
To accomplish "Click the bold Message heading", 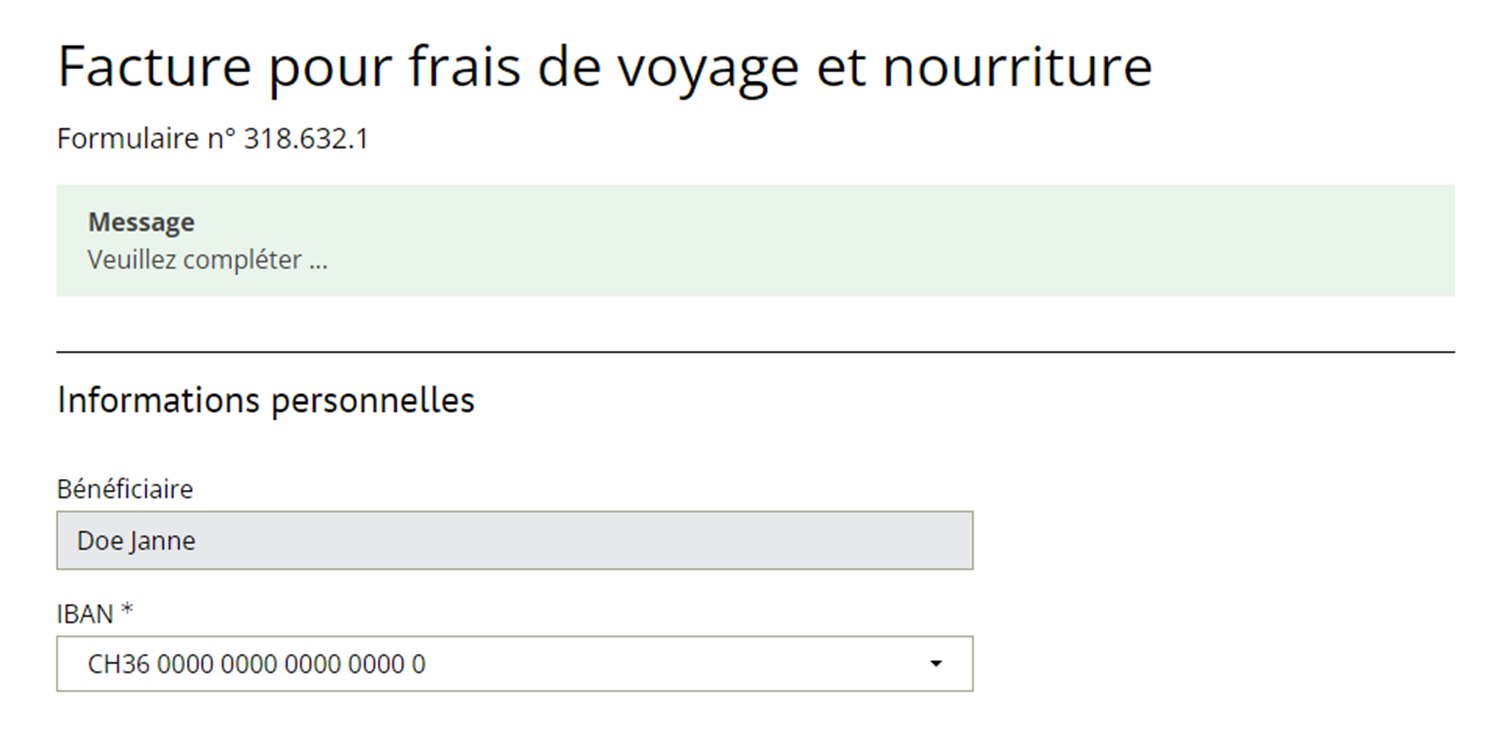I will tap(141, 222).
